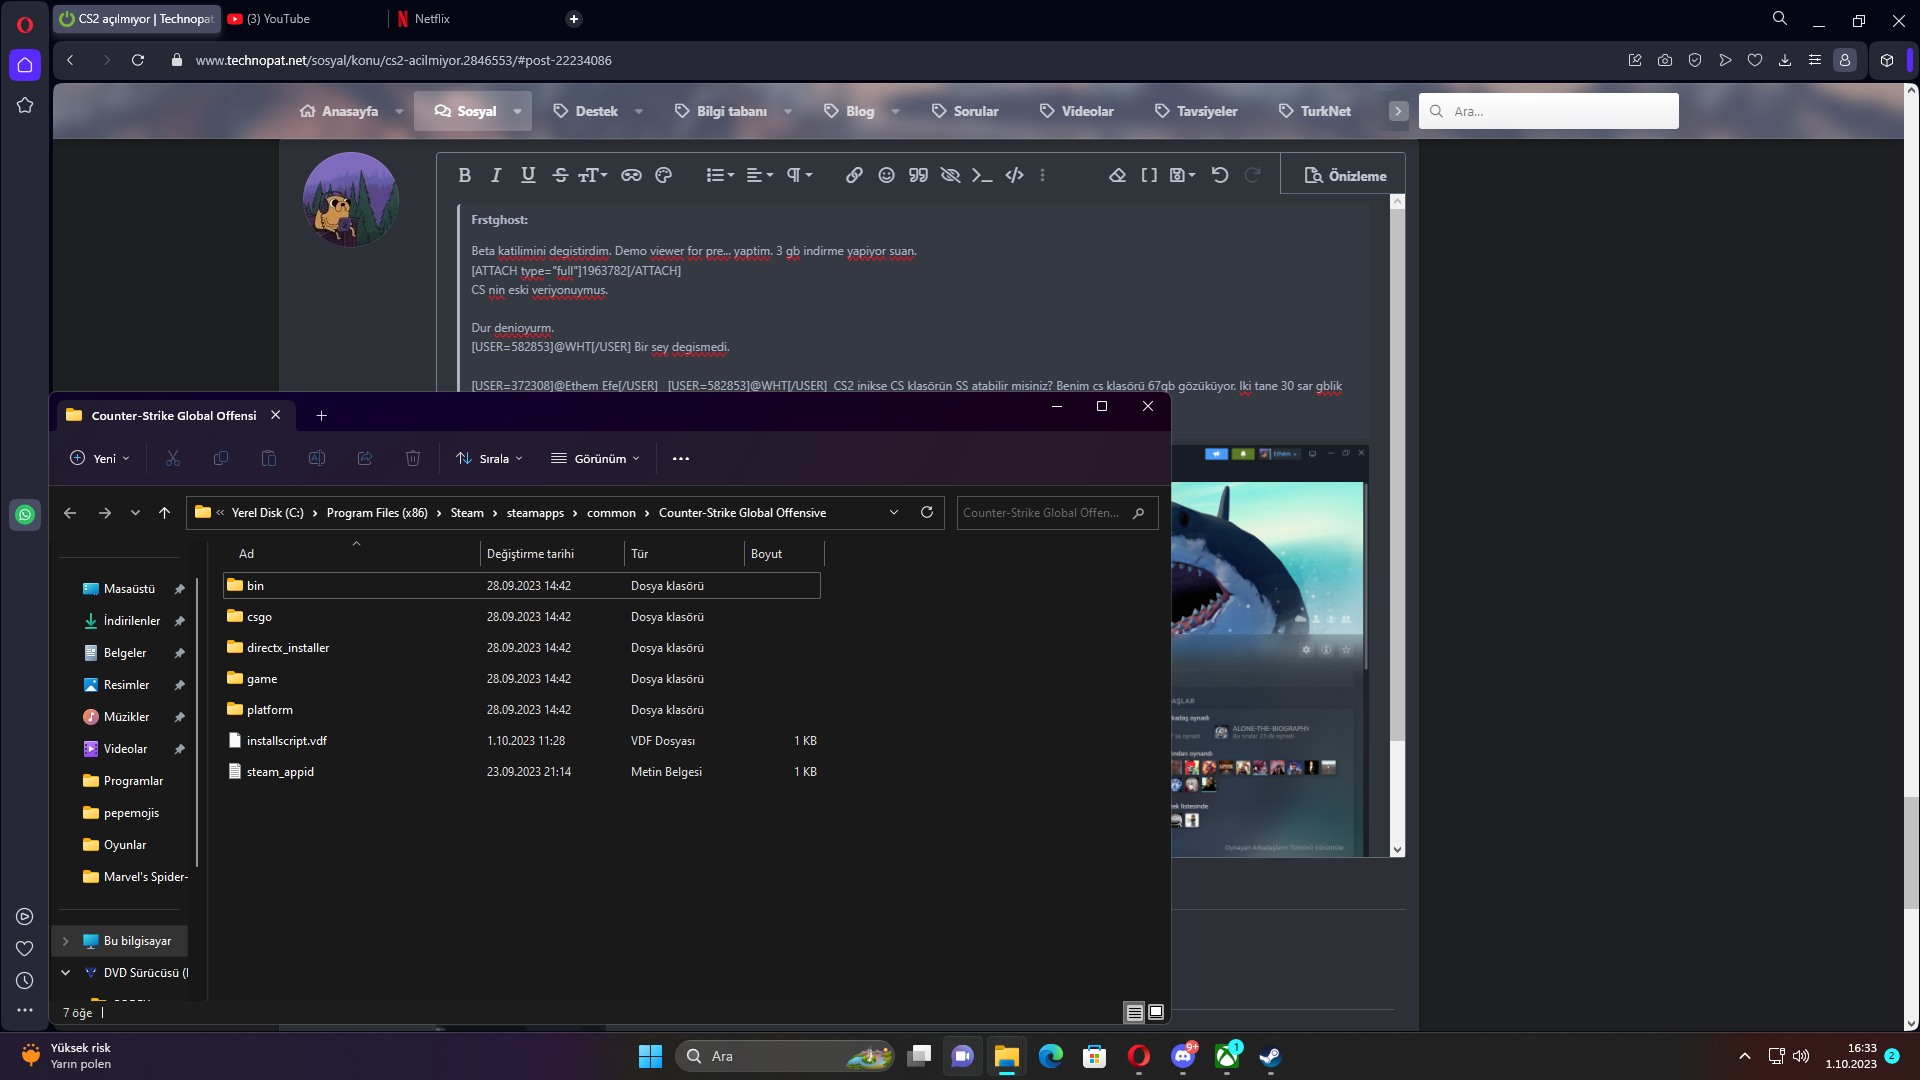Insert code with the code icon

click(x=1014, y=175)
